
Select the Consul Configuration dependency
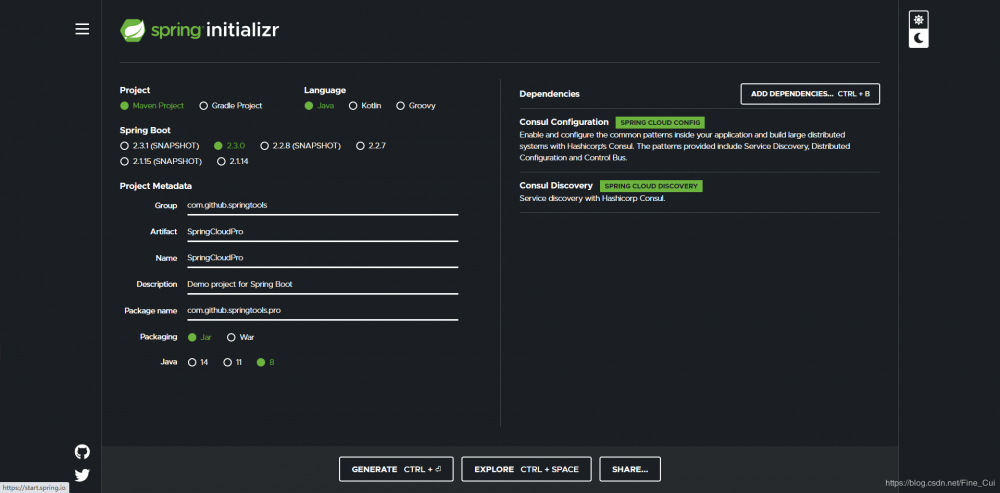point(700,140)
